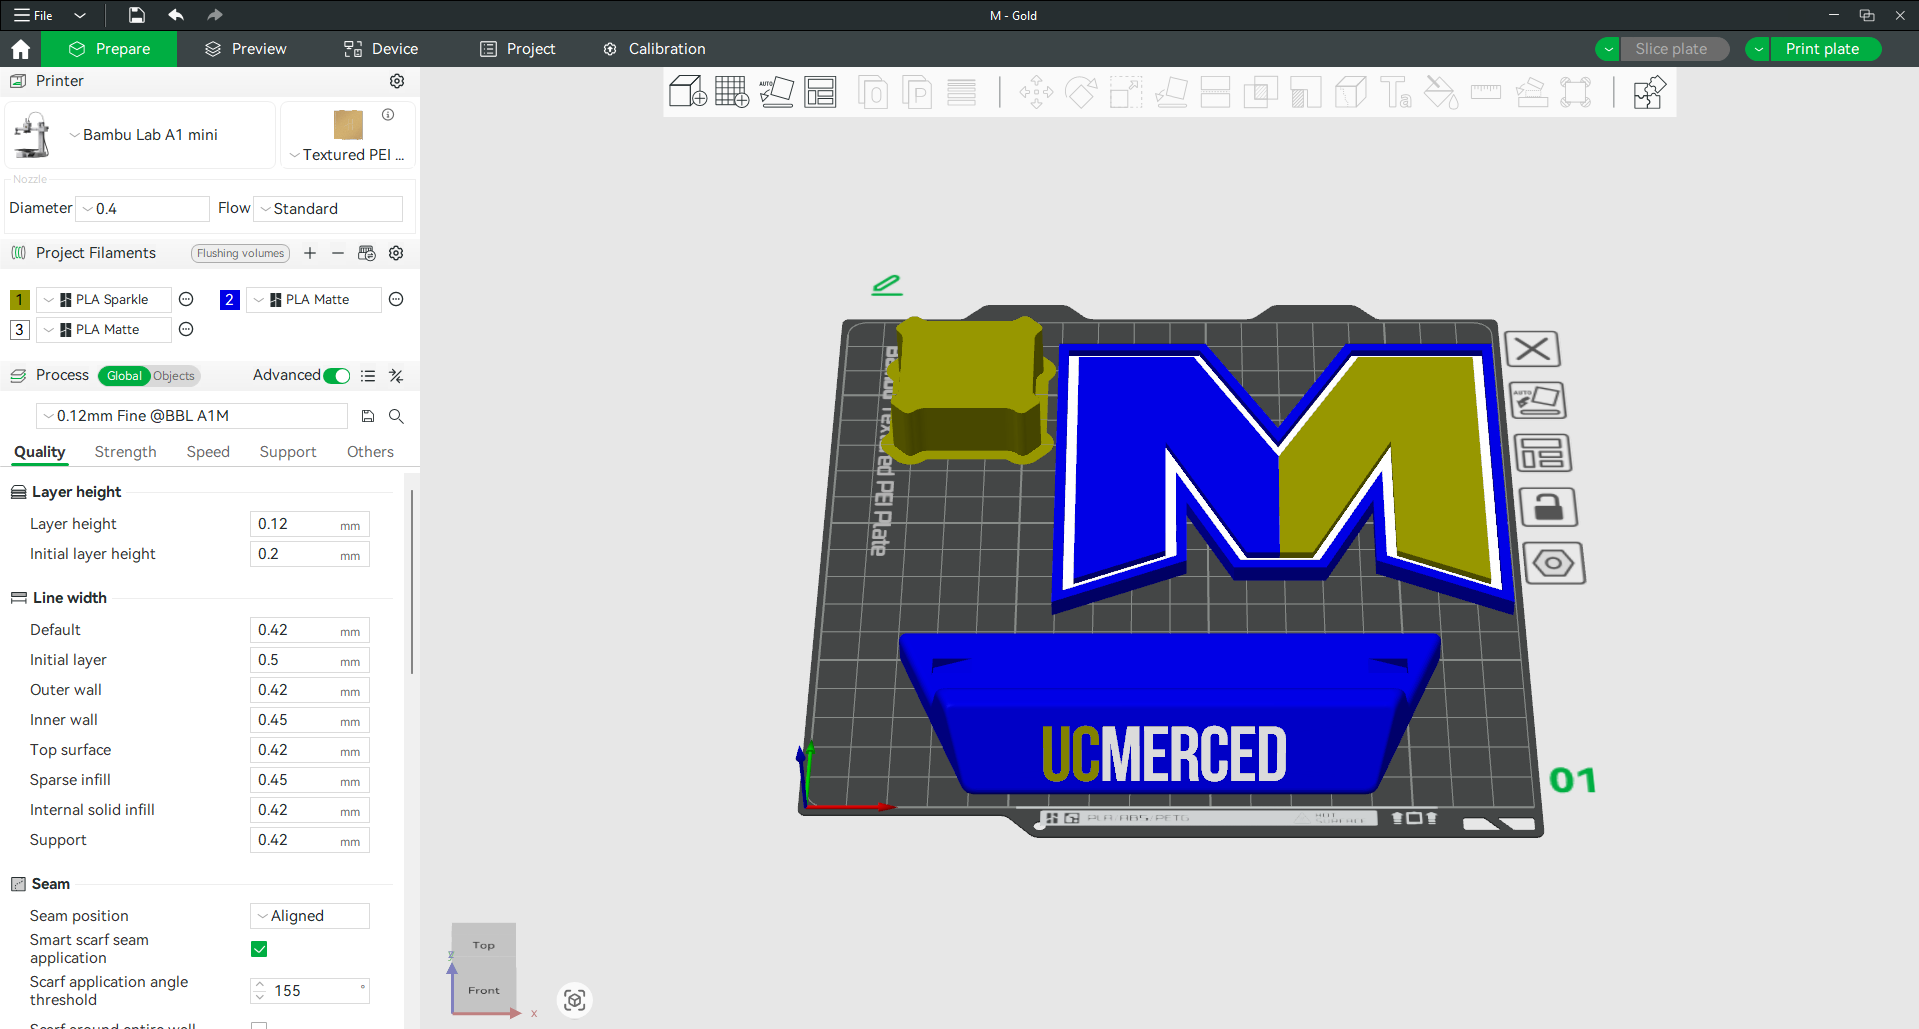Open filament 3 PLA Matte dropdown

click(104, 329)
